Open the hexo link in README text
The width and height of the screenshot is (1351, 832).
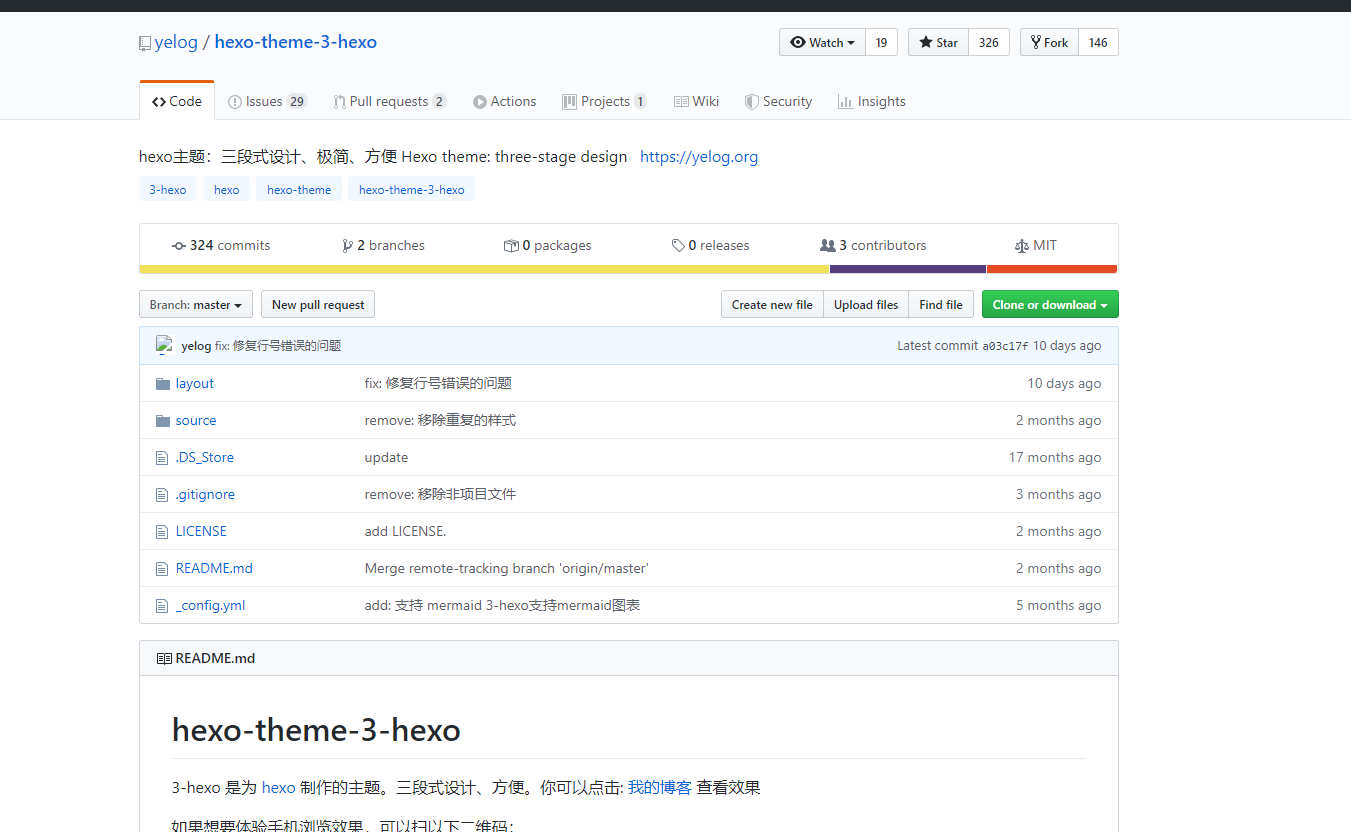pyautogui.click(x=278, y=788)
